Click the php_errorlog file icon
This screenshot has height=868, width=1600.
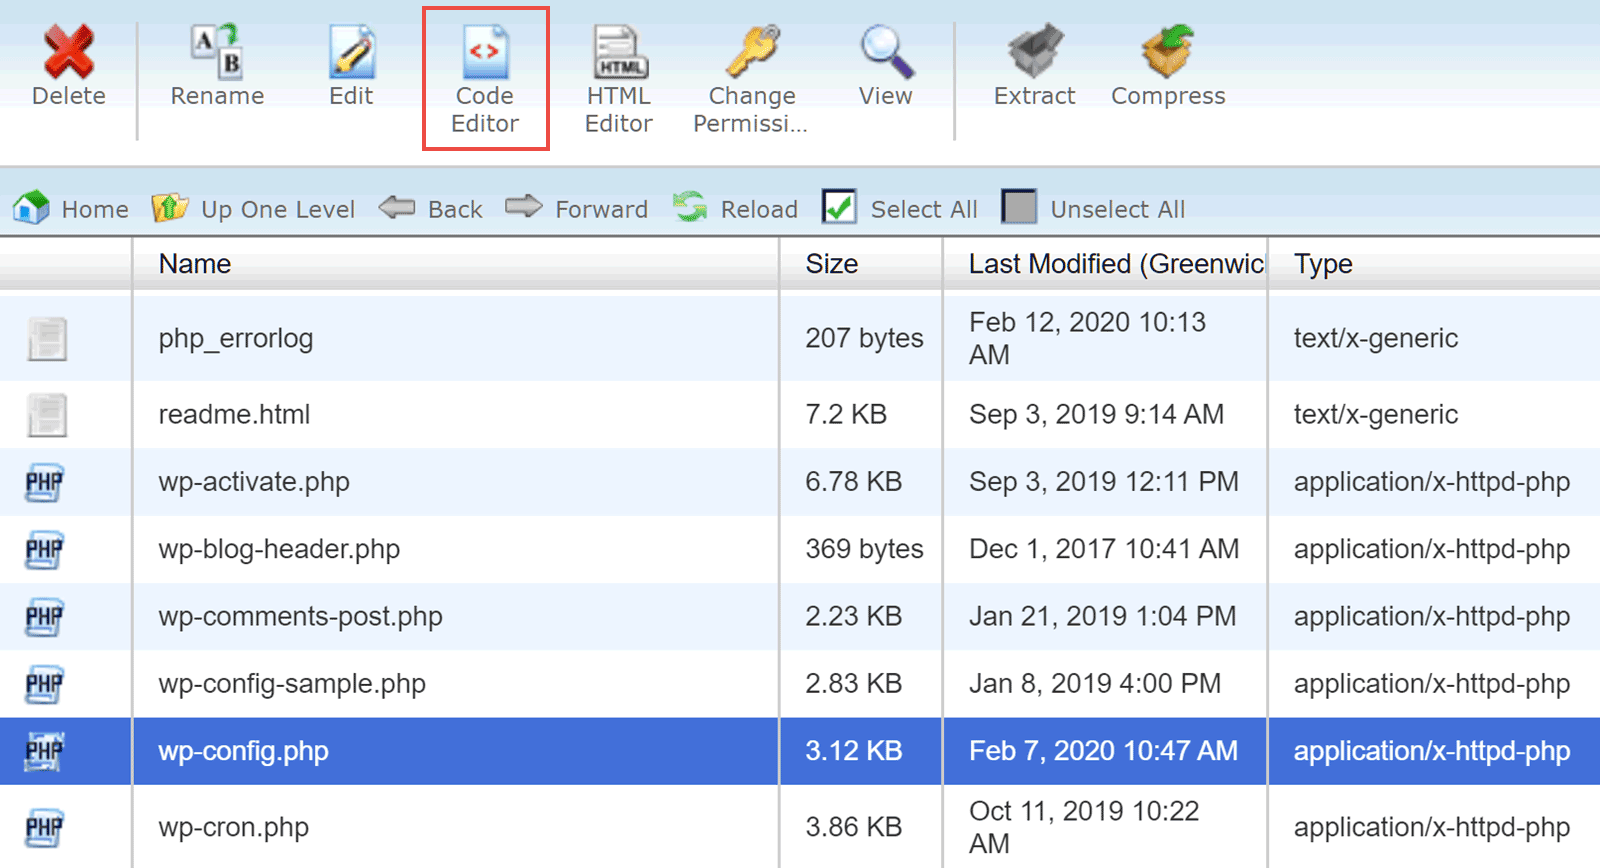(47, 339)
